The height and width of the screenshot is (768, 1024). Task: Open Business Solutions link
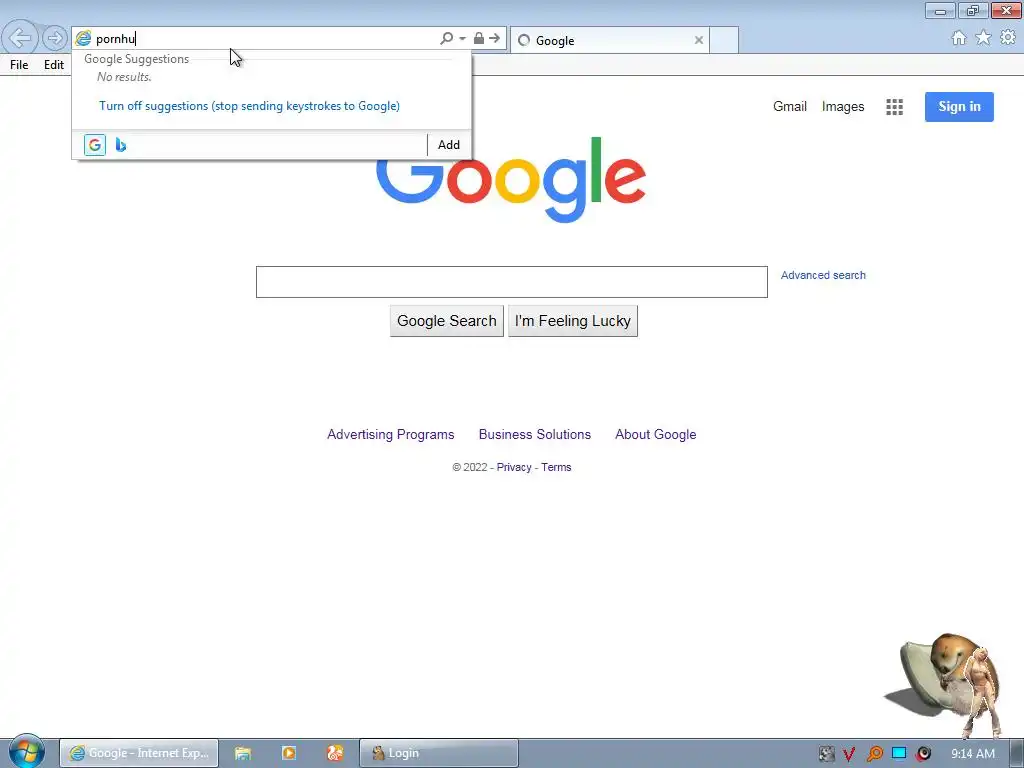coord(535,435)
